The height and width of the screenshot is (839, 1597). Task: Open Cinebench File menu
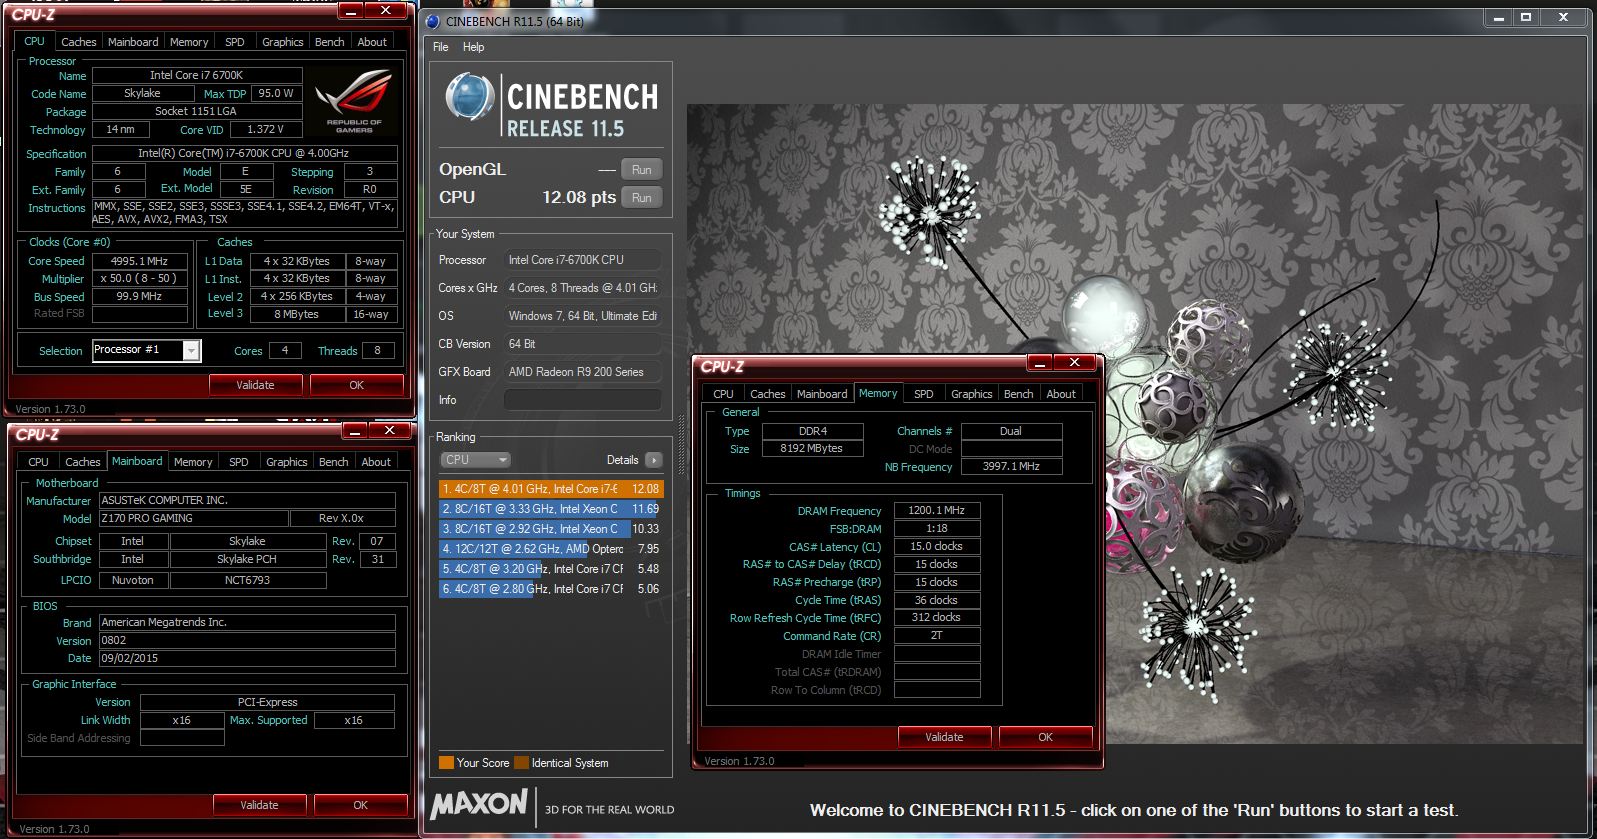pos(440,47)
